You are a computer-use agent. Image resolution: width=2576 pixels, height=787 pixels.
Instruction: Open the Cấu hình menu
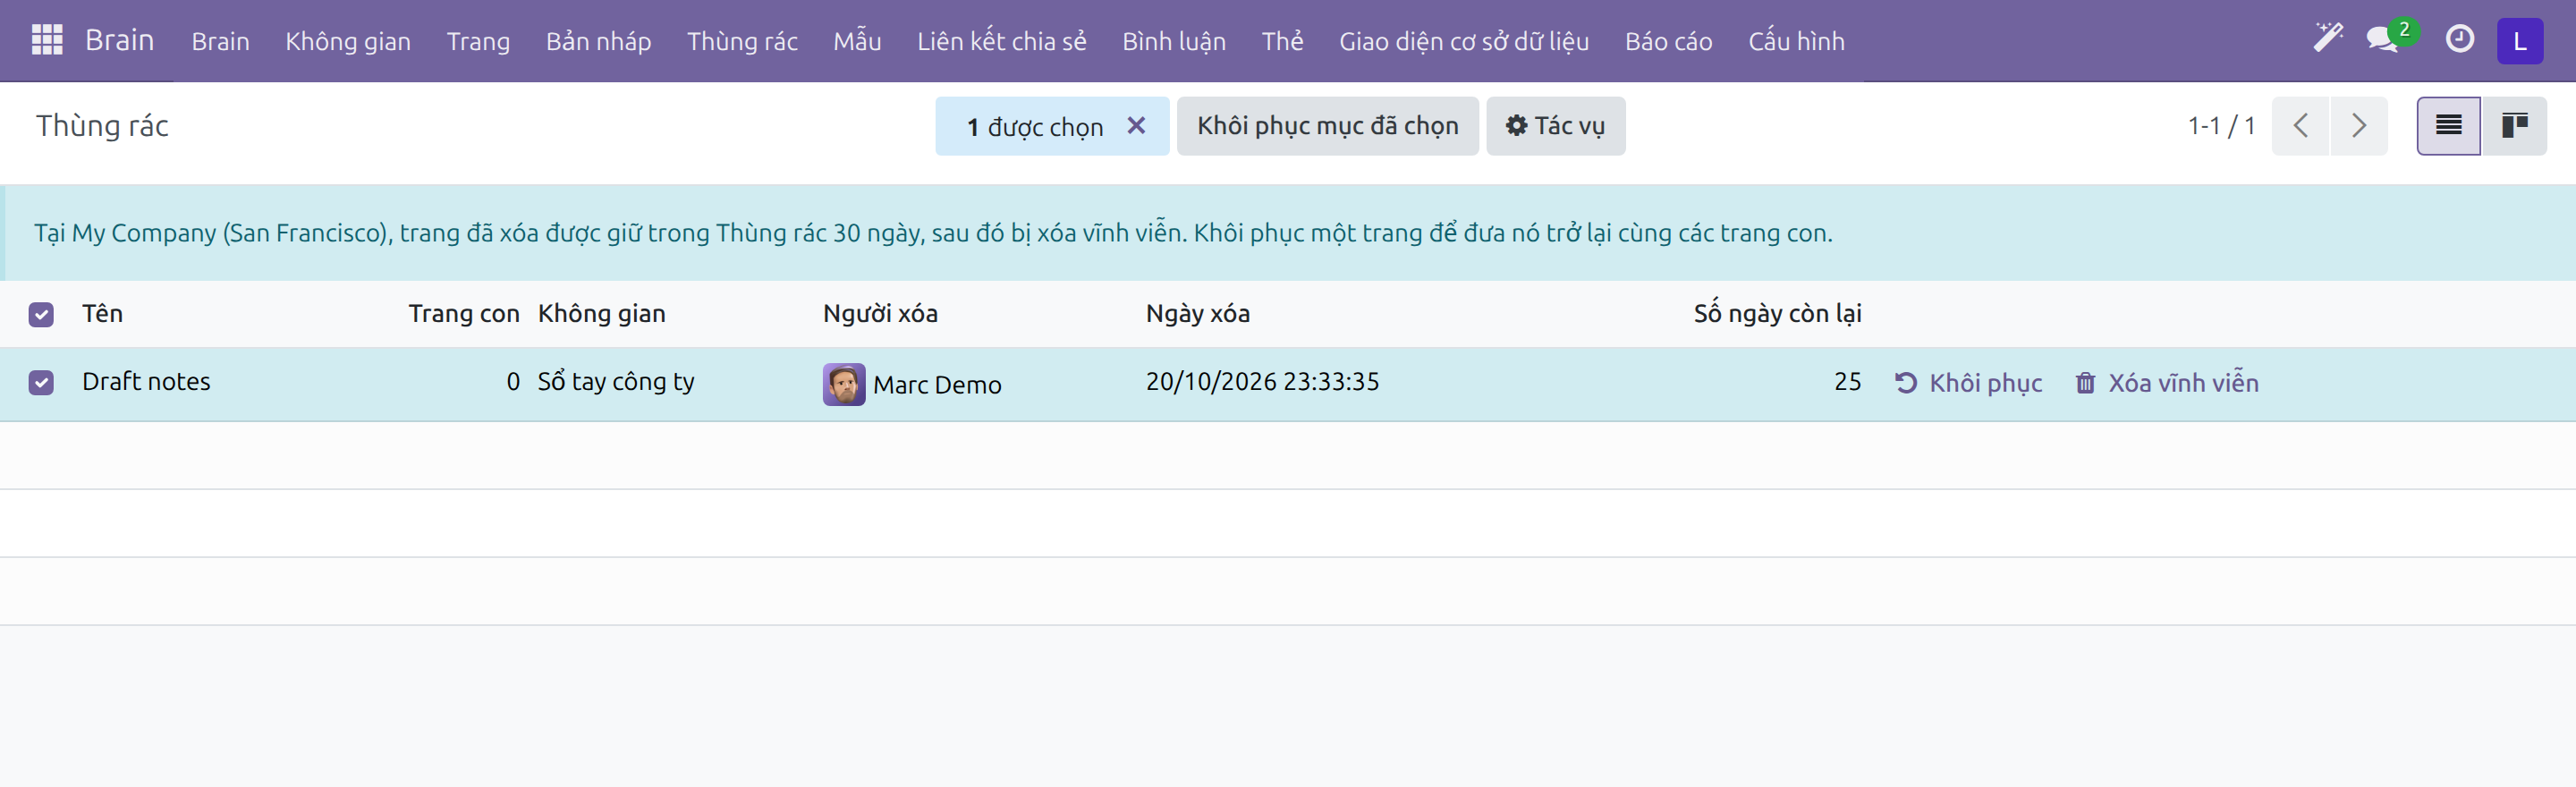point(1796,41)
